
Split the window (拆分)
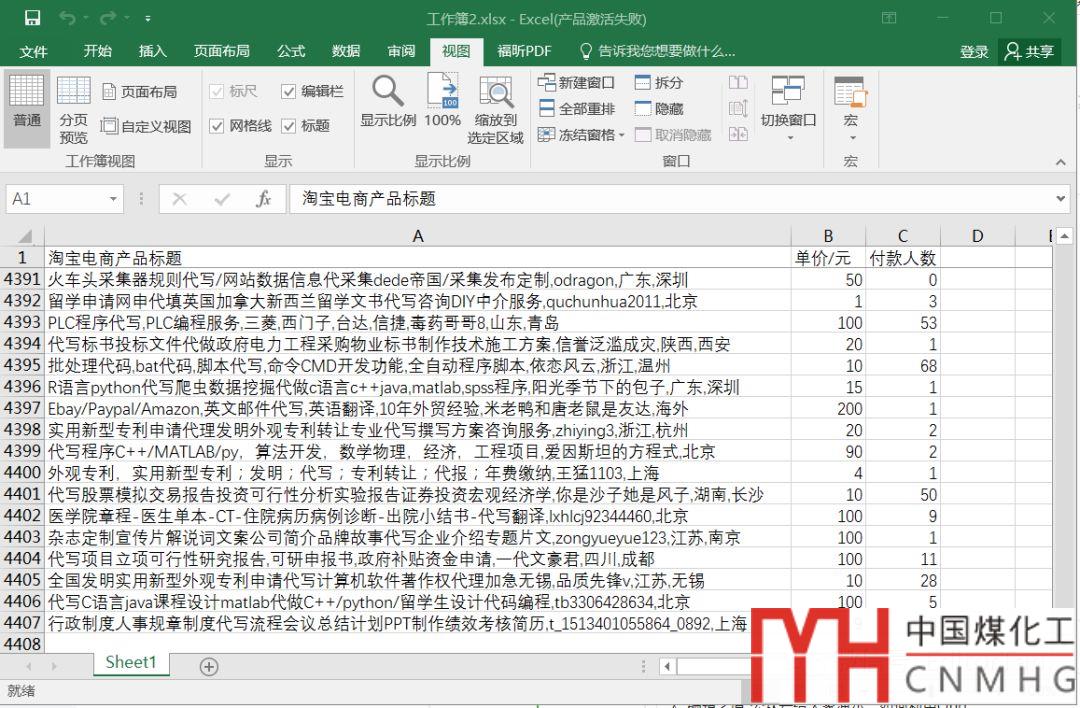pos(658,83)
